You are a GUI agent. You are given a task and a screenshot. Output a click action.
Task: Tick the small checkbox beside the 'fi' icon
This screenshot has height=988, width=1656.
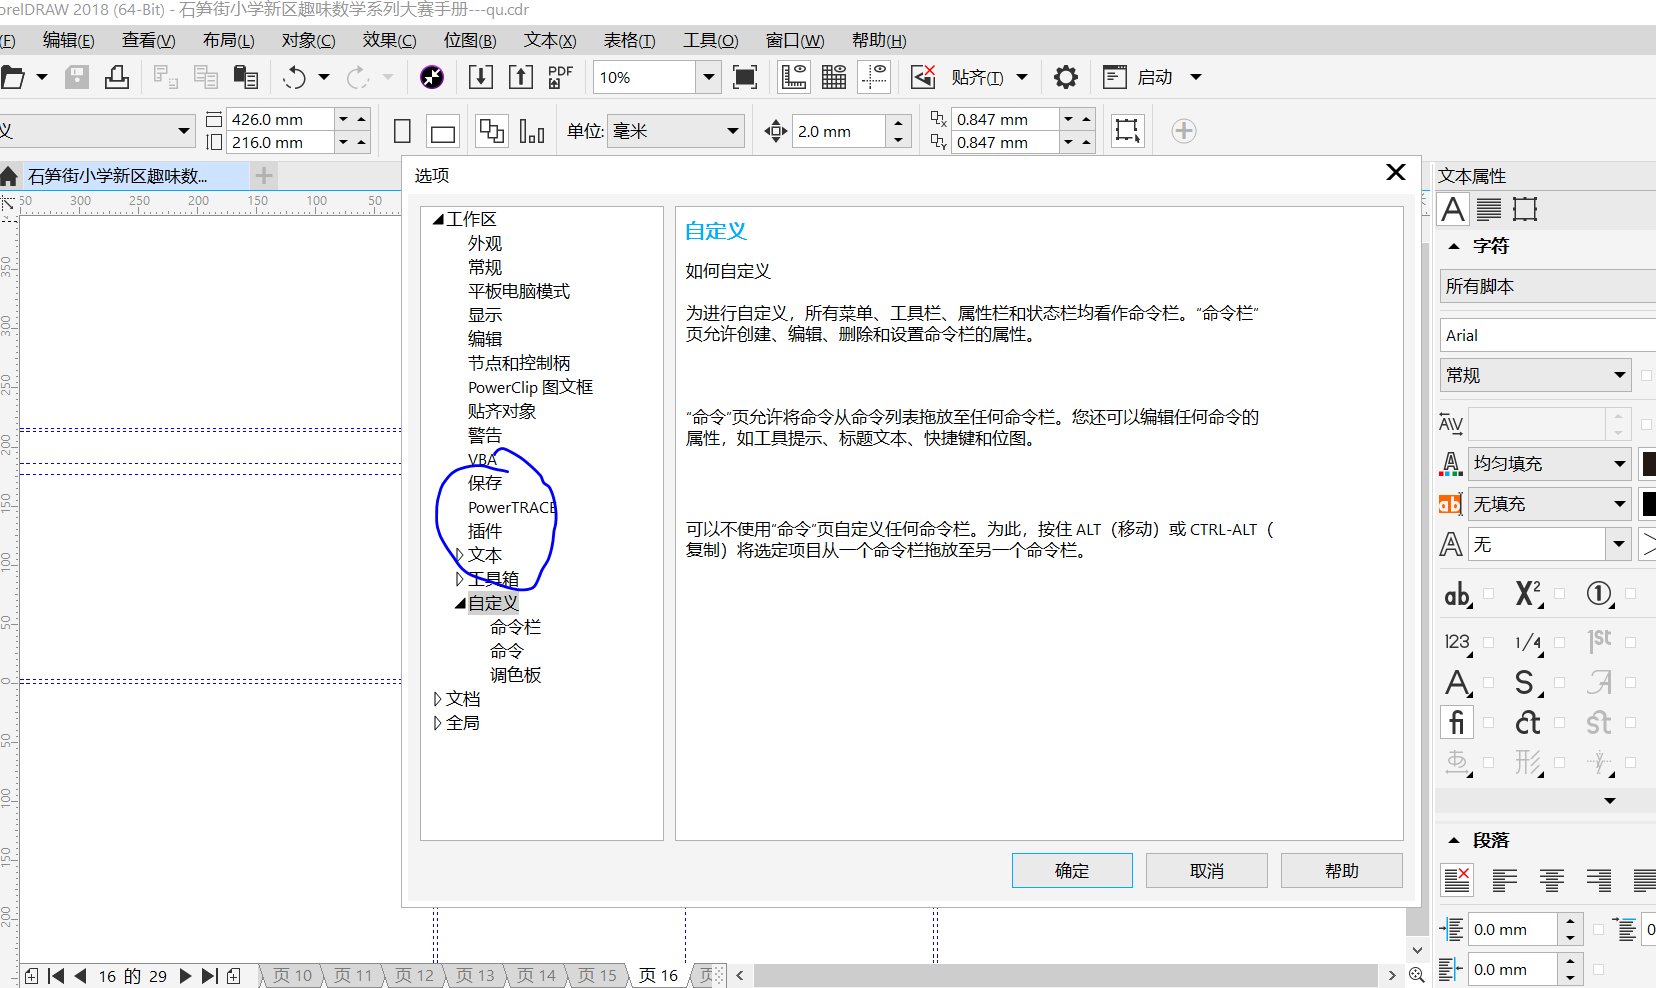click(1488, 722)
